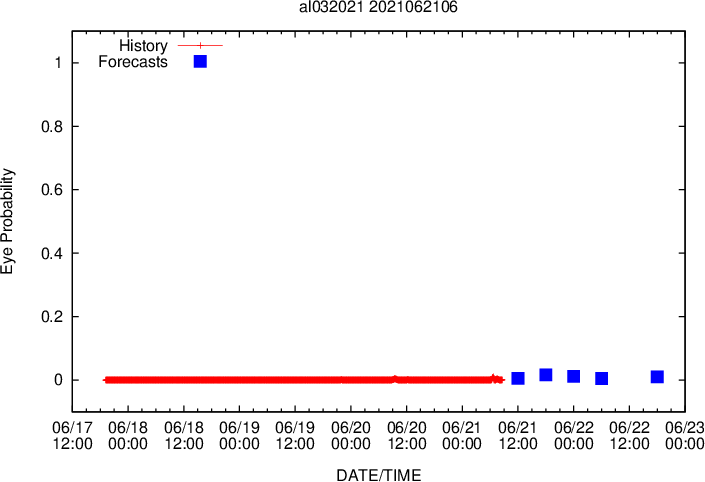The height and width of the screenshot is (482, 705).
Task: Click the x-axis label 06/20 12:00
Action: pyautogui.click(x=406, y=436)
